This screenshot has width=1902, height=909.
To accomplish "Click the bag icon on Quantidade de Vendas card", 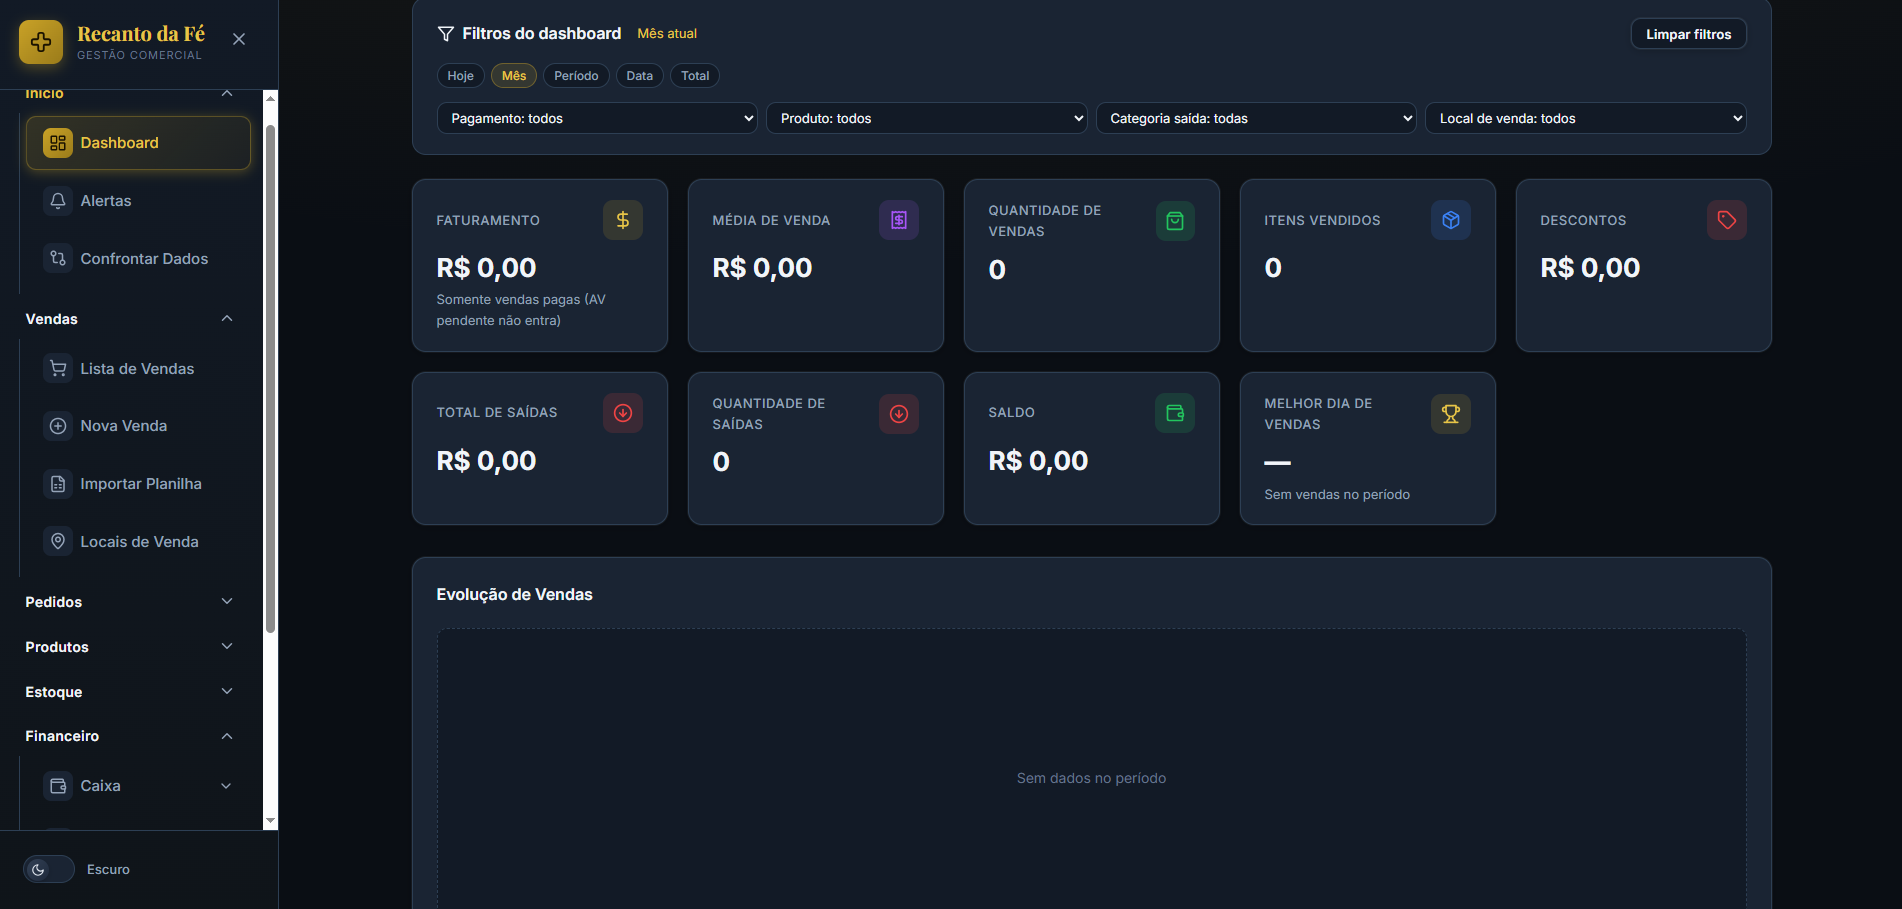I will click(x=1175, y=221).
